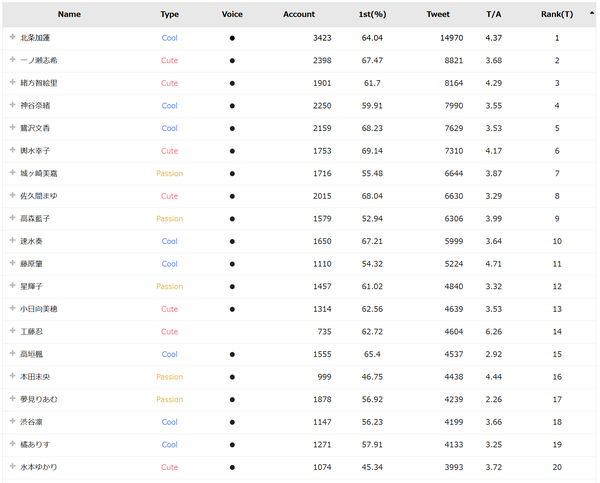The width and height of the screenshot is (600, 483).
Task: Open the plus icon beside 星輝子
Action: pyautogui.click(x=12, y=286)
